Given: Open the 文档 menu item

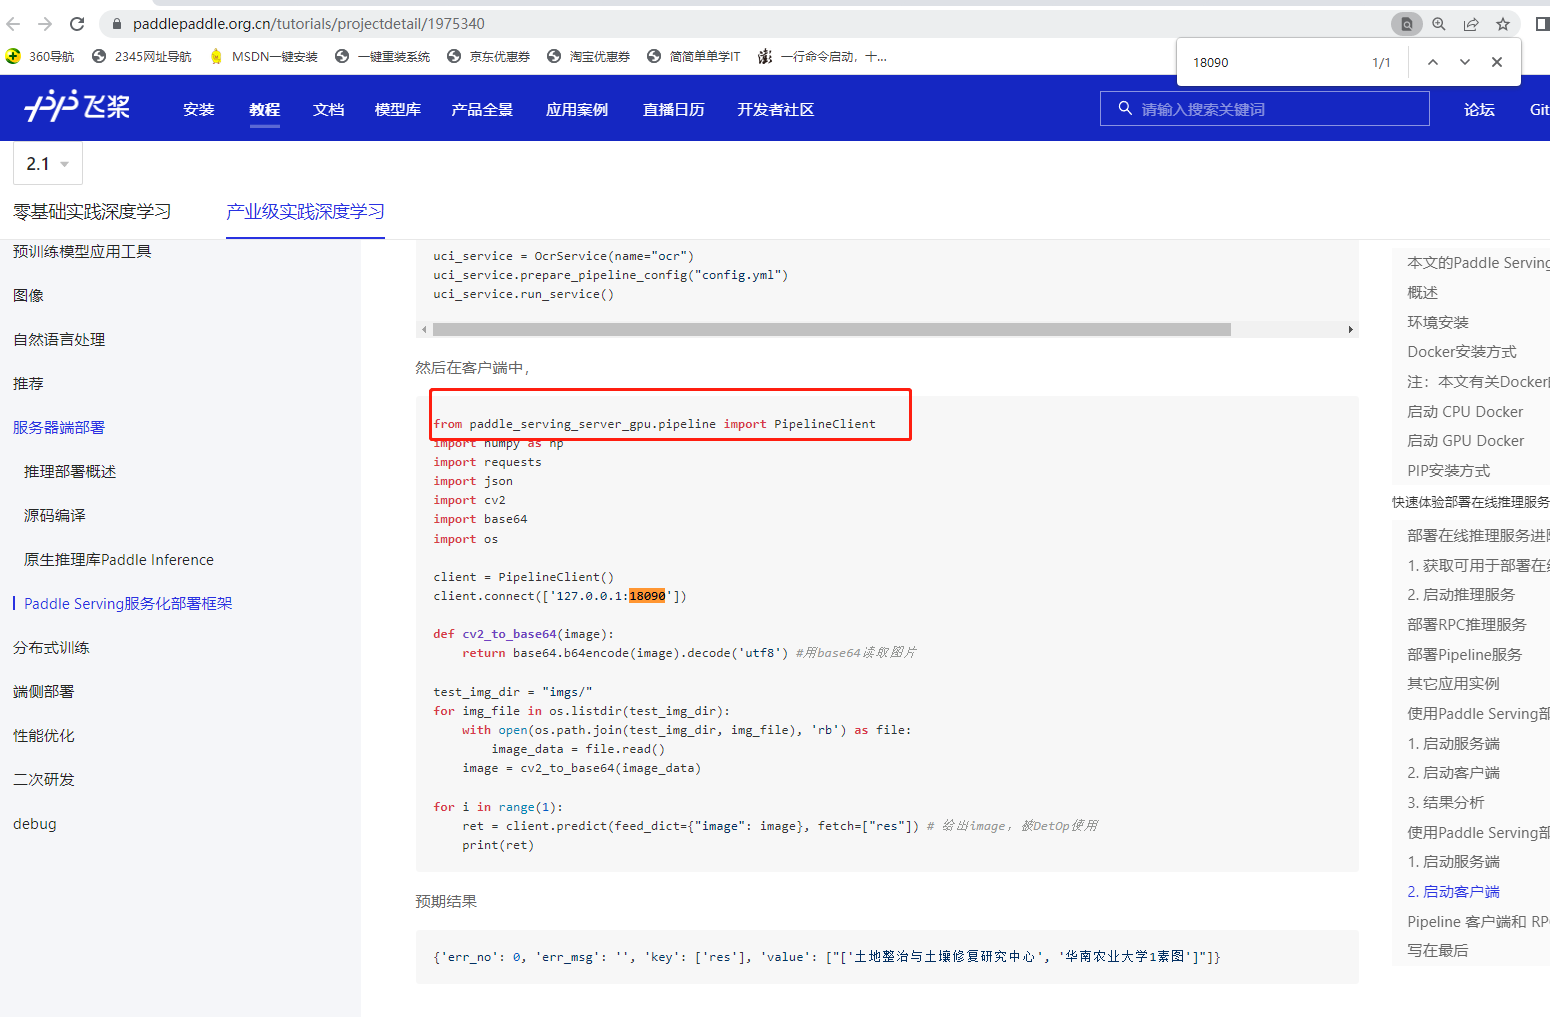Looking at the screenshot, I should click(328, 109).
